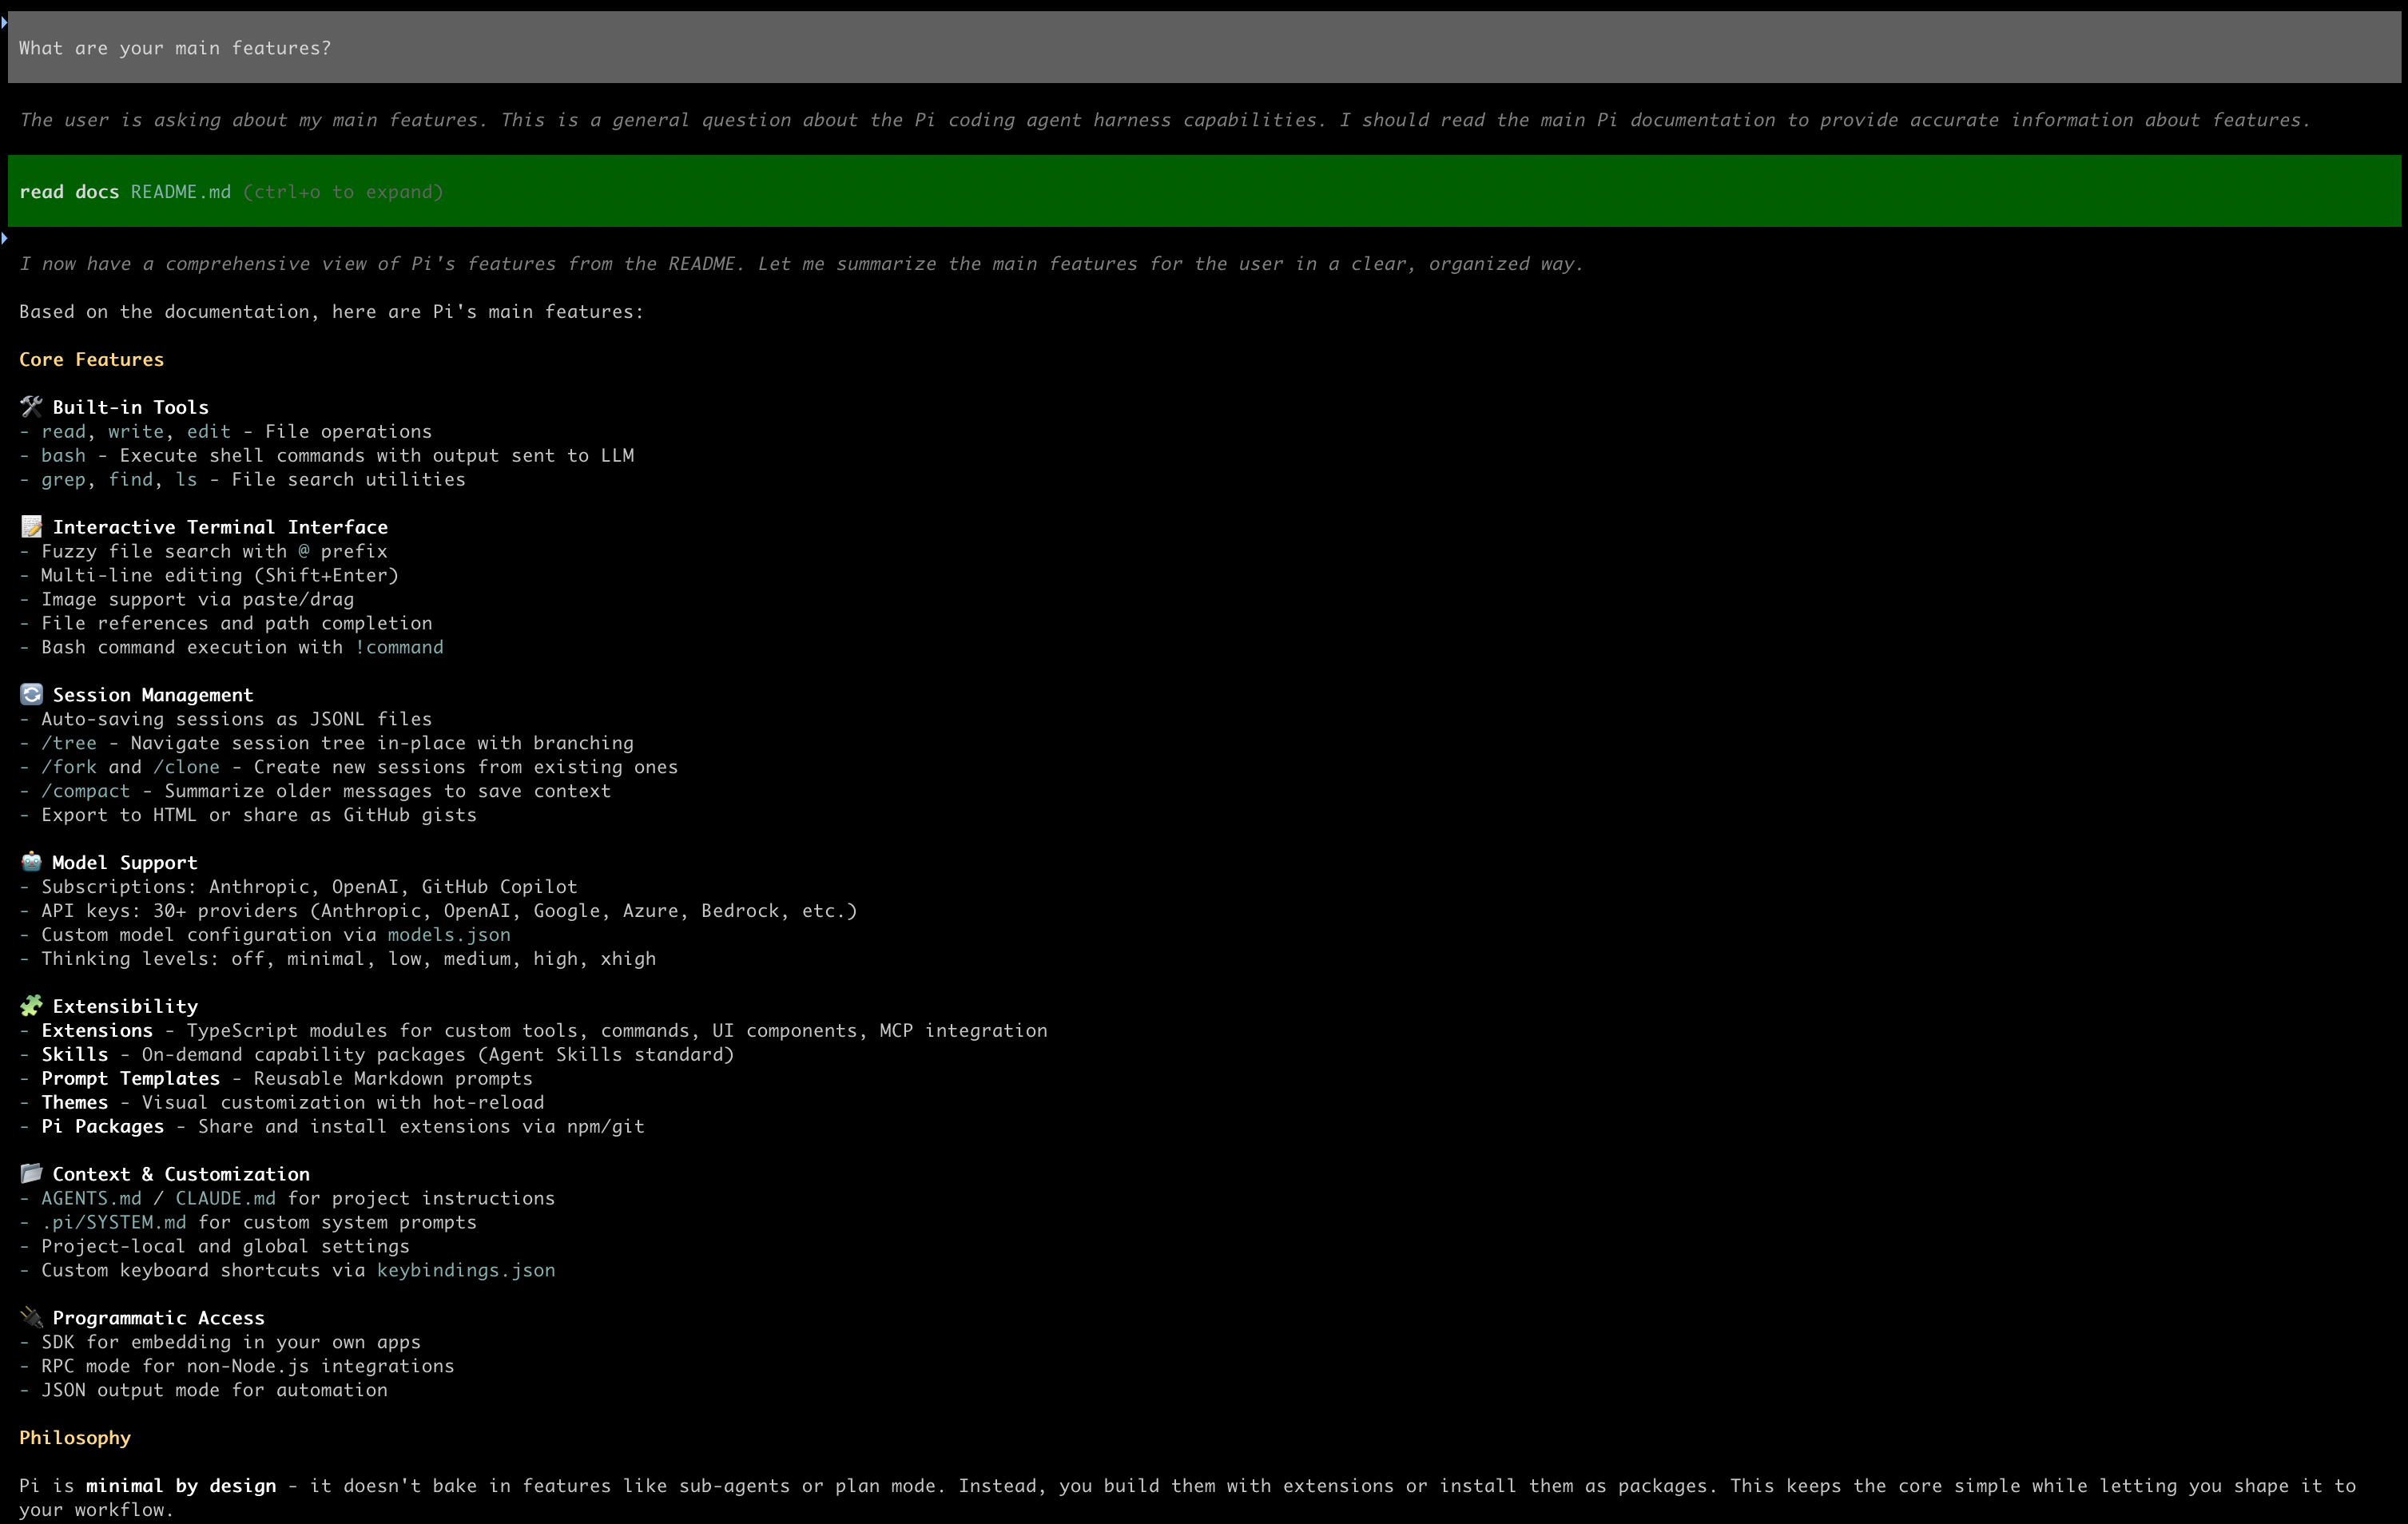Click the '(ctrl+o to expand)' hint
2408x1524 pixels.
click(343, 192)
